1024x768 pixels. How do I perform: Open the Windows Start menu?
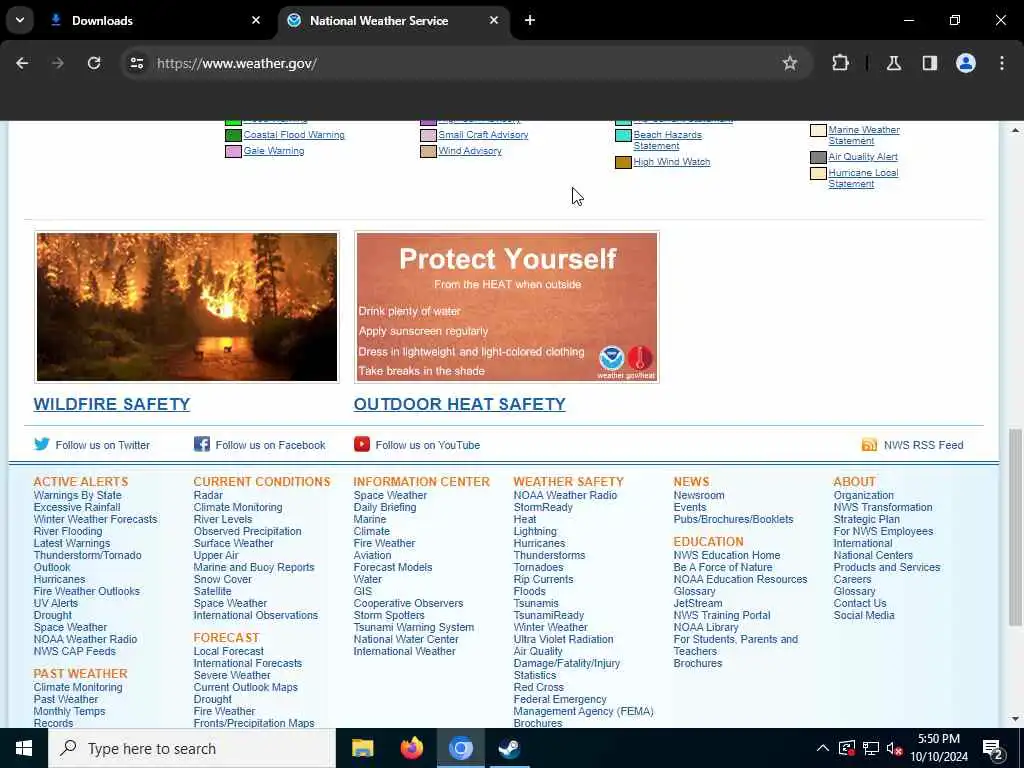click(x=24, y=748)
